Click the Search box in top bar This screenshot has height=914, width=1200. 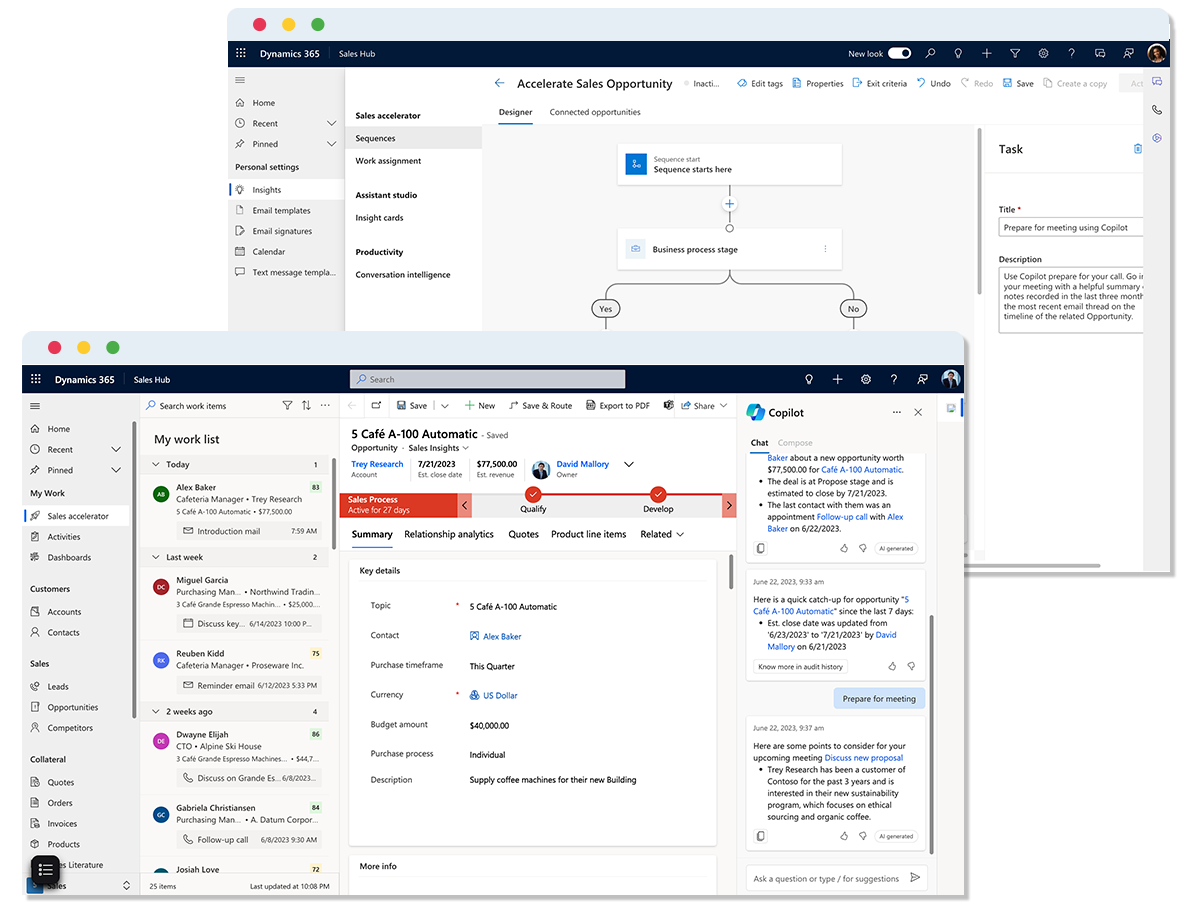pyautogui.click(x=487, y=379)
